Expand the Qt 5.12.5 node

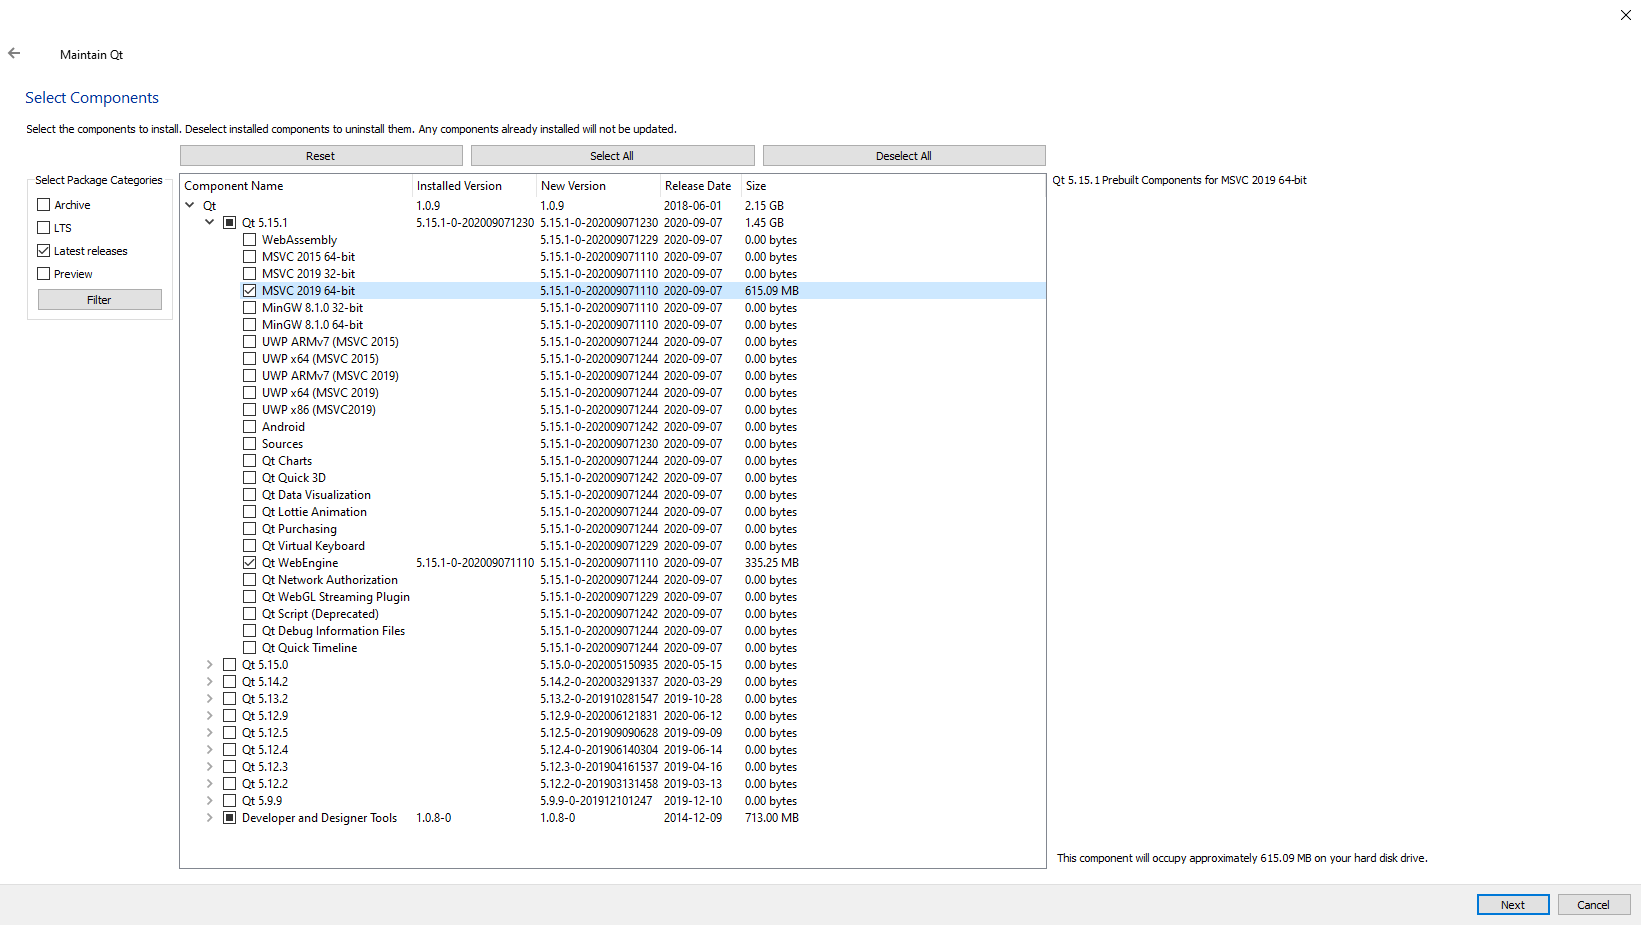point(209,732)
